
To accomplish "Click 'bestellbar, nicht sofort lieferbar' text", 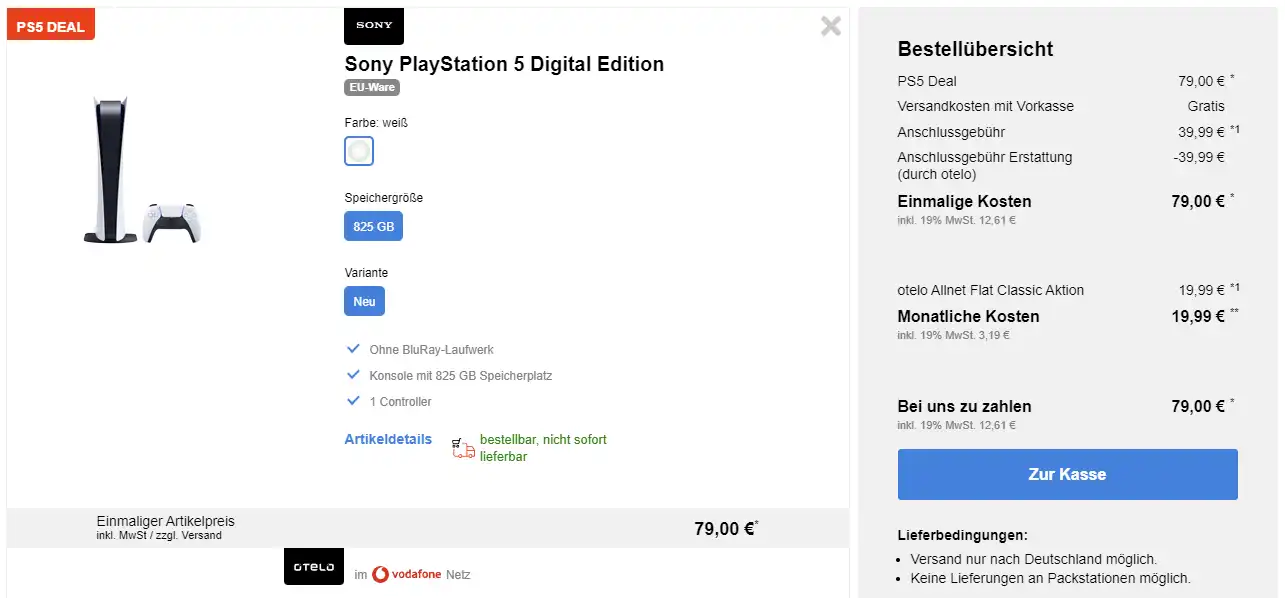I will click(x=543, y=448).
